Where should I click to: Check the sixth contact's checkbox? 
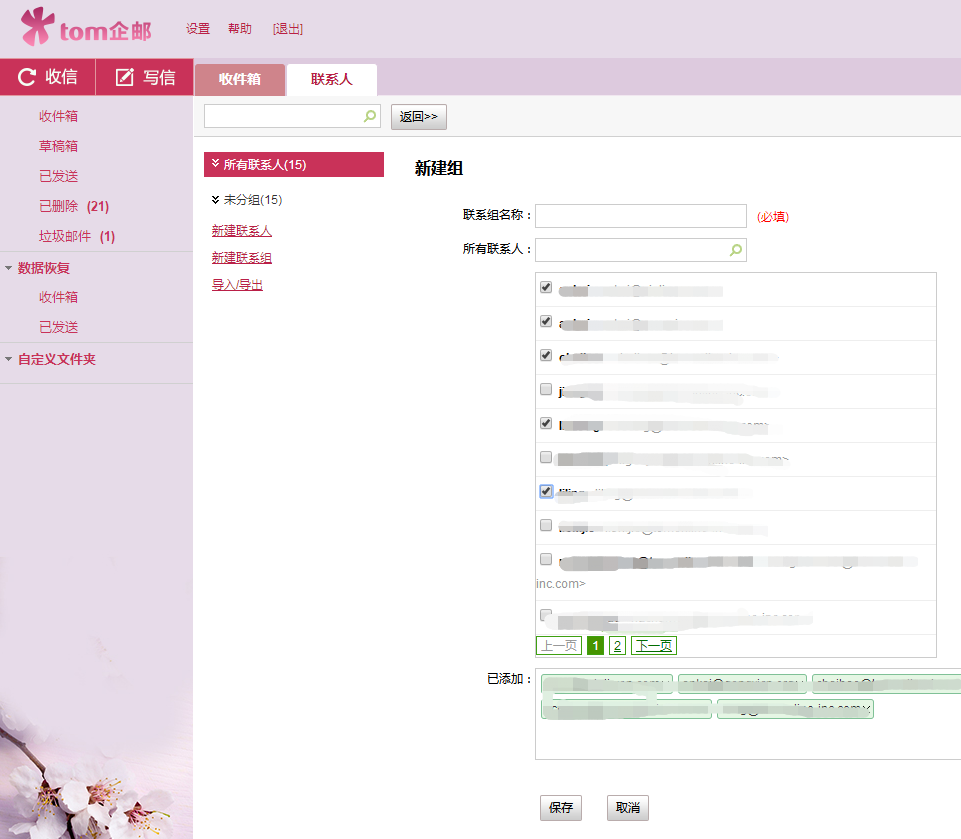546,457
